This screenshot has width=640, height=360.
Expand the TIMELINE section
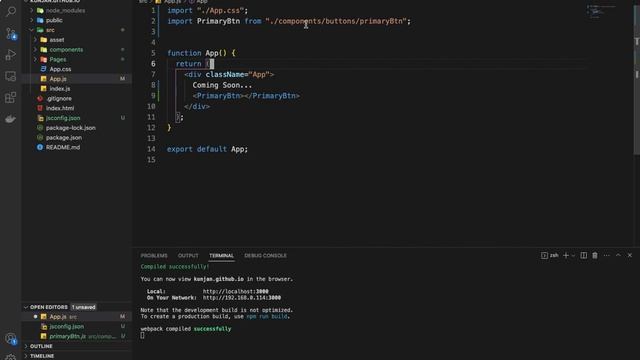[x=77, y=356]
